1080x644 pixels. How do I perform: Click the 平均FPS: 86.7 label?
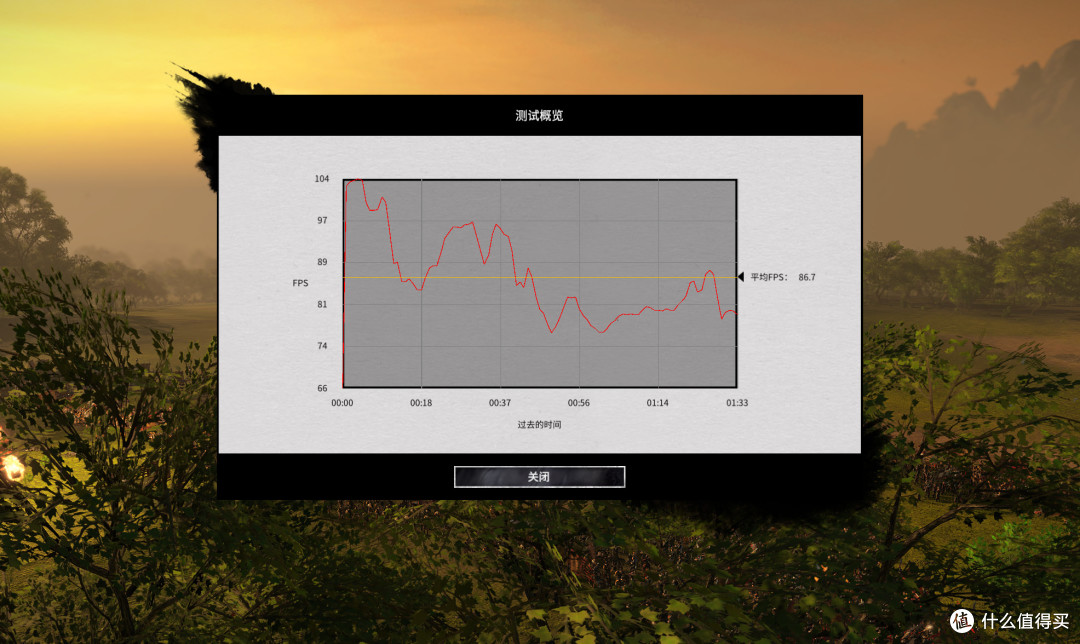[782, 277]
